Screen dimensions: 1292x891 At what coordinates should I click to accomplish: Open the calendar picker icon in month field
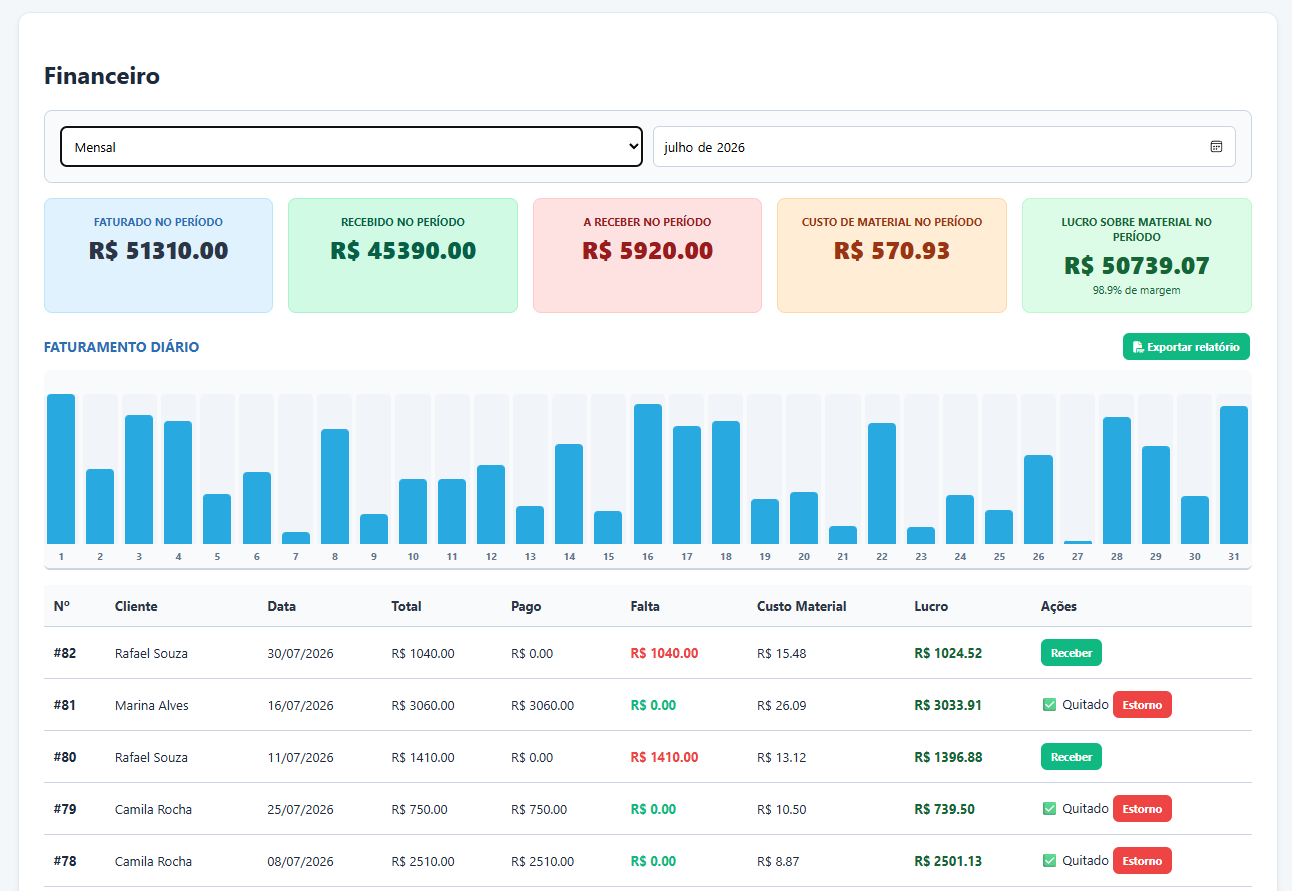1216,147
